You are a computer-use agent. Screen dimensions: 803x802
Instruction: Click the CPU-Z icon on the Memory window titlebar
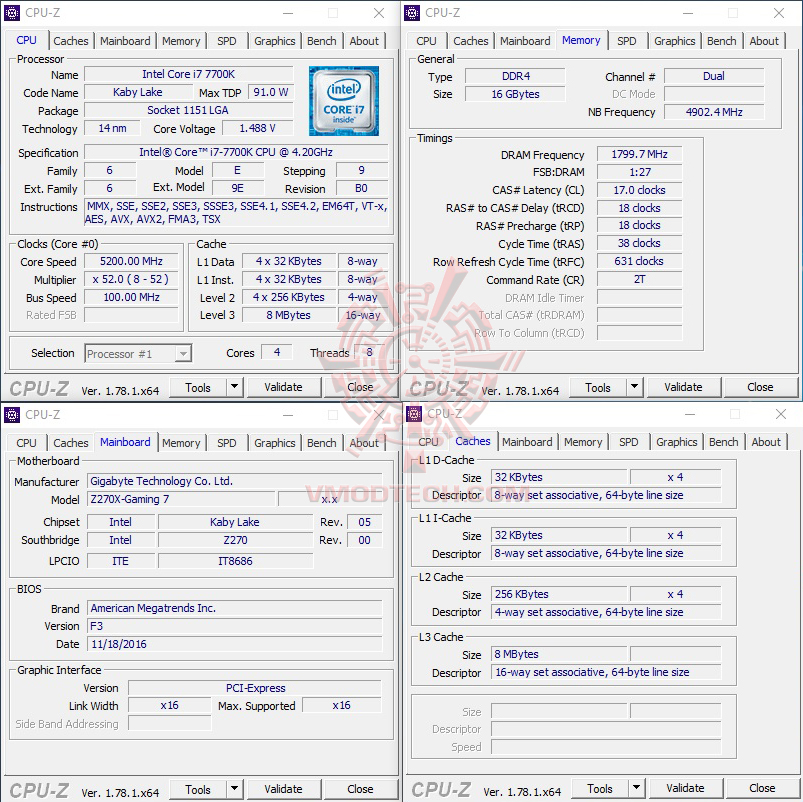[413, 13]
